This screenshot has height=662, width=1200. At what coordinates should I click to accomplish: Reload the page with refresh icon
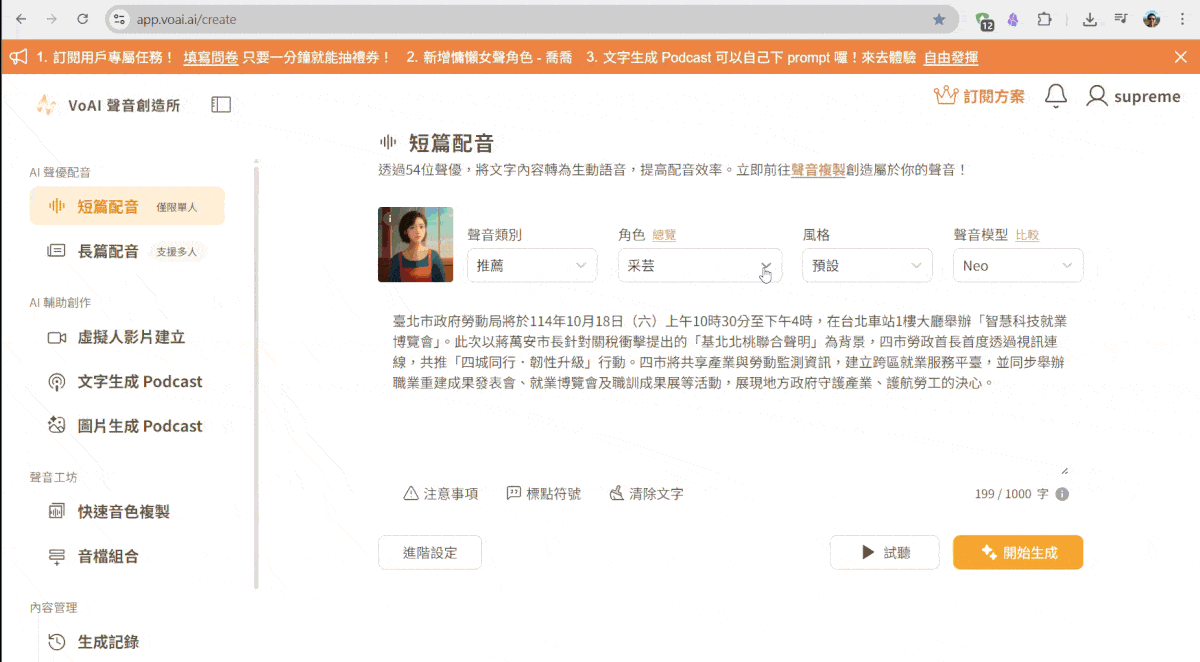[82, 19]
